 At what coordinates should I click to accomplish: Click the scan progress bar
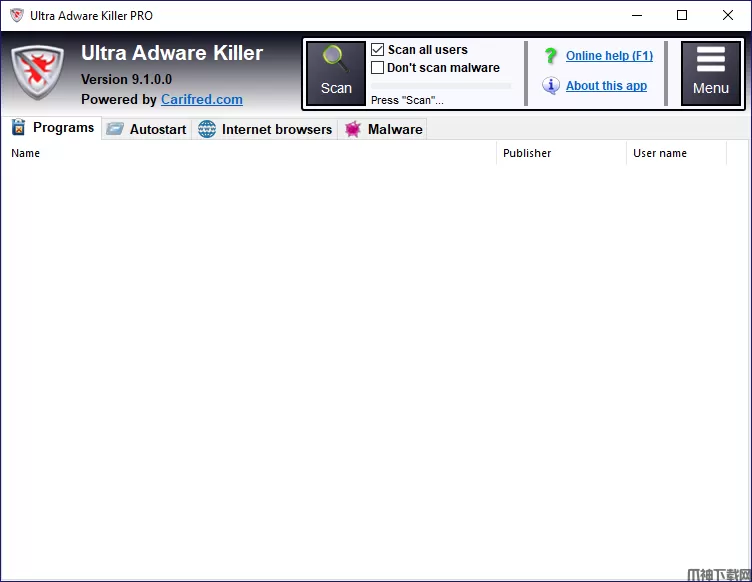point(441,86)
